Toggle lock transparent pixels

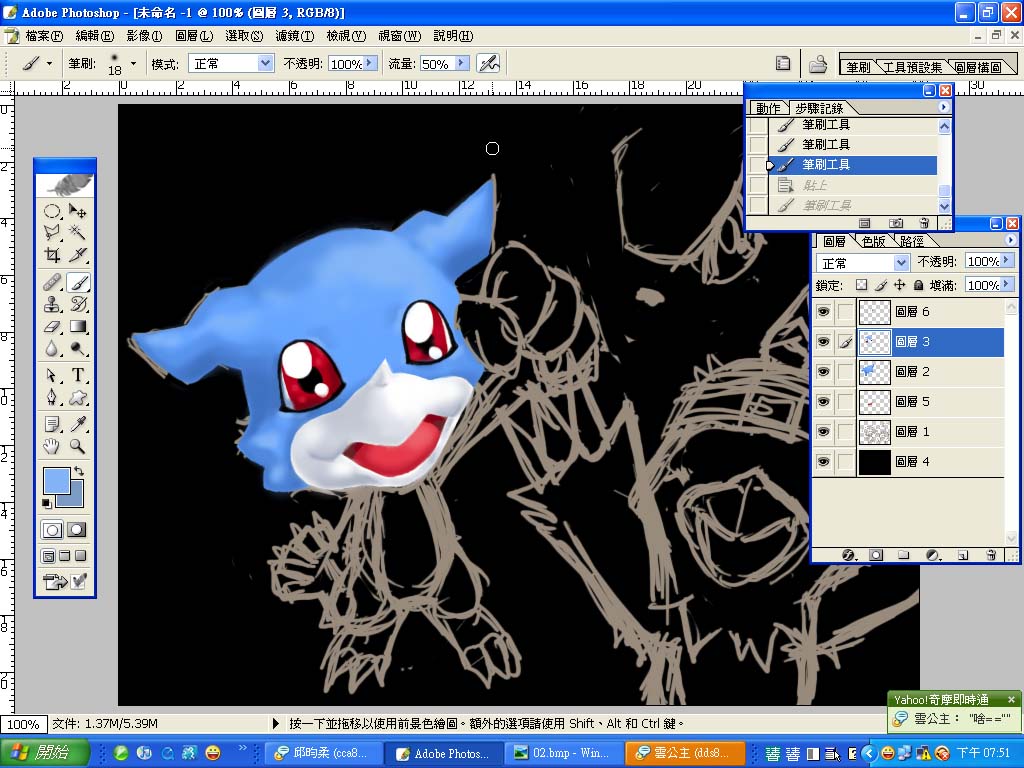click(861, 285)
